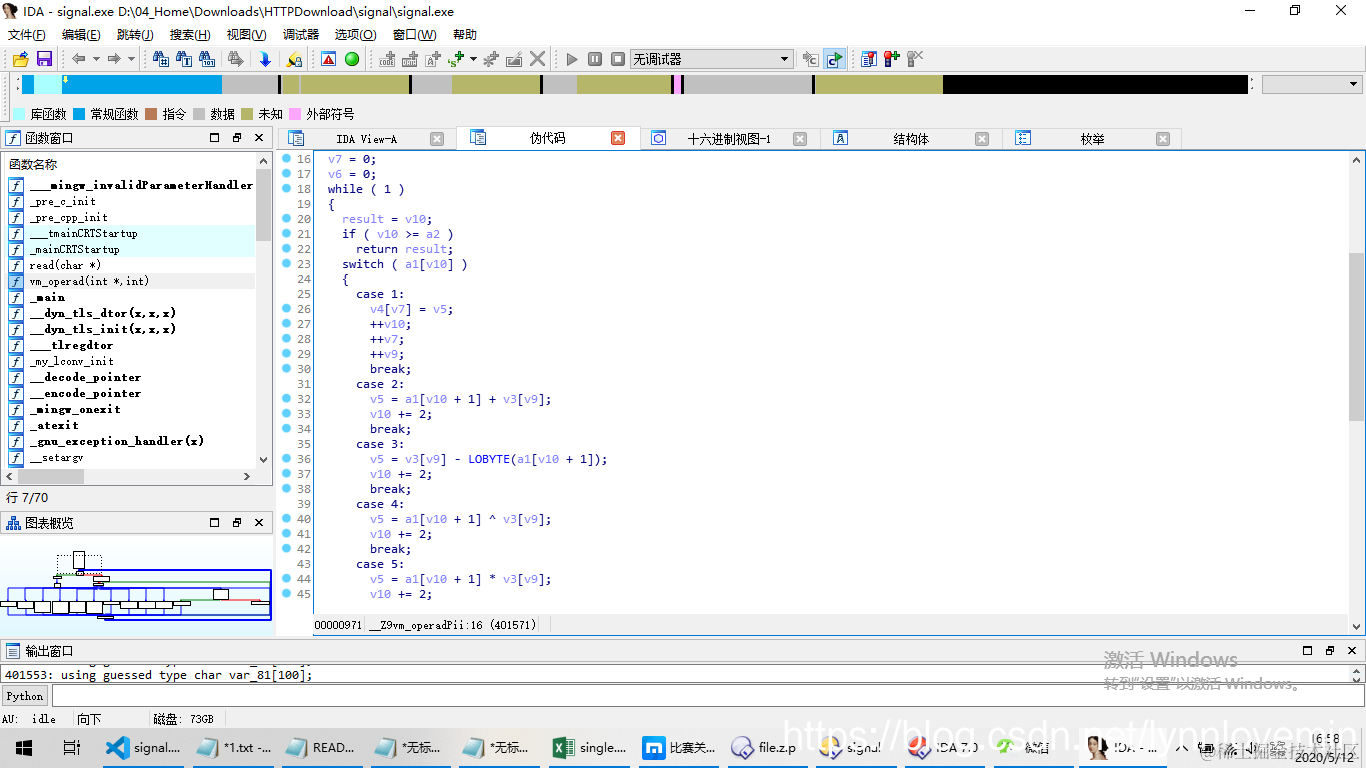Click the red warning window icon
Viewport: 1366px width, 768px height.
pos(328,59)
